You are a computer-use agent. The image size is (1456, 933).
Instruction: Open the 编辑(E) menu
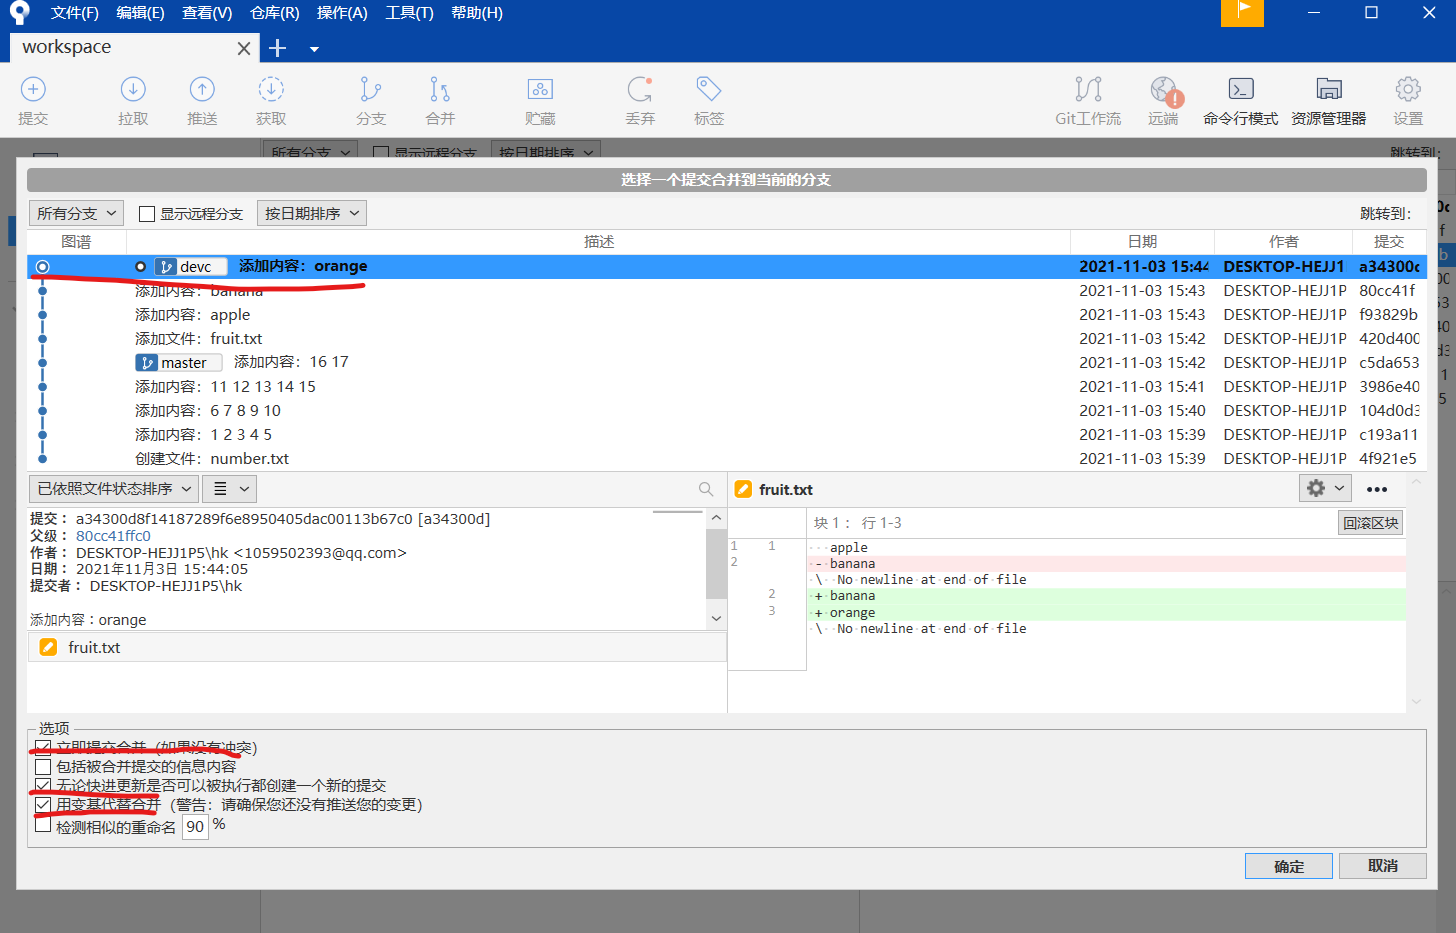coord(140,13)
